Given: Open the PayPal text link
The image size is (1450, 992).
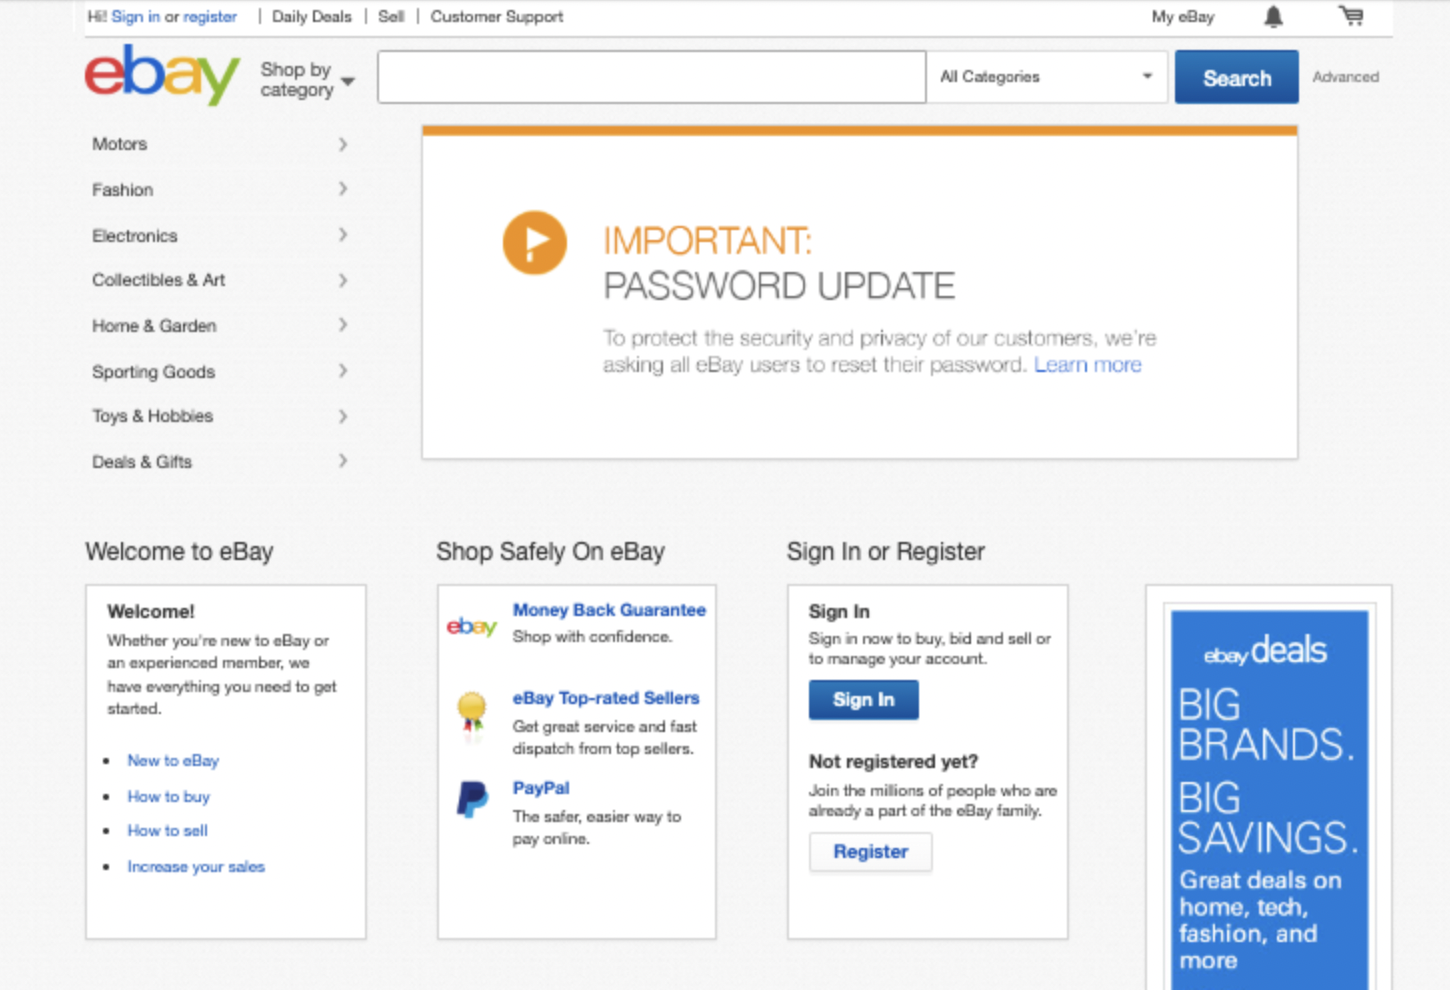Looking at the screenshot, I should point(541,788).
